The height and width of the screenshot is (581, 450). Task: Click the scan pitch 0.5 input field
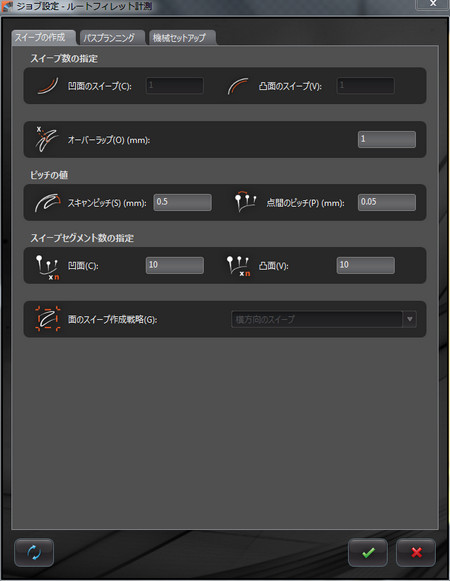[x=182, y=202]
